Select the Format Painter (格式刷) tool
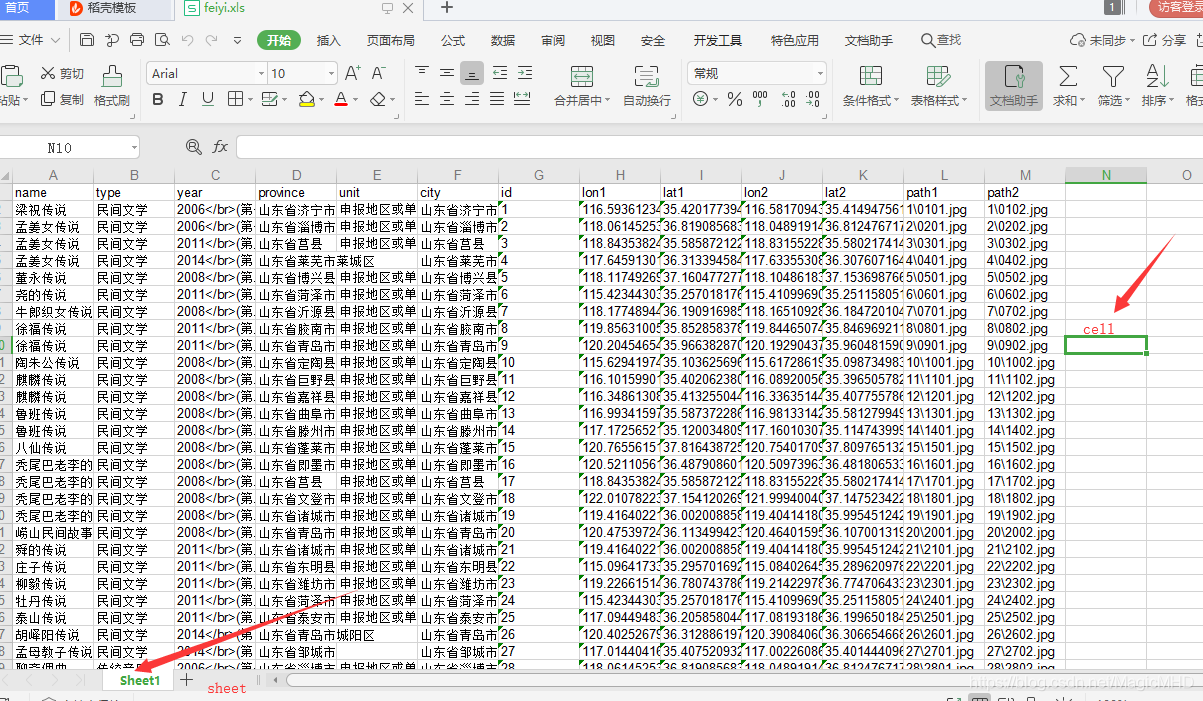The width and height of the screenshot is (1203, 701). [112, 86]
